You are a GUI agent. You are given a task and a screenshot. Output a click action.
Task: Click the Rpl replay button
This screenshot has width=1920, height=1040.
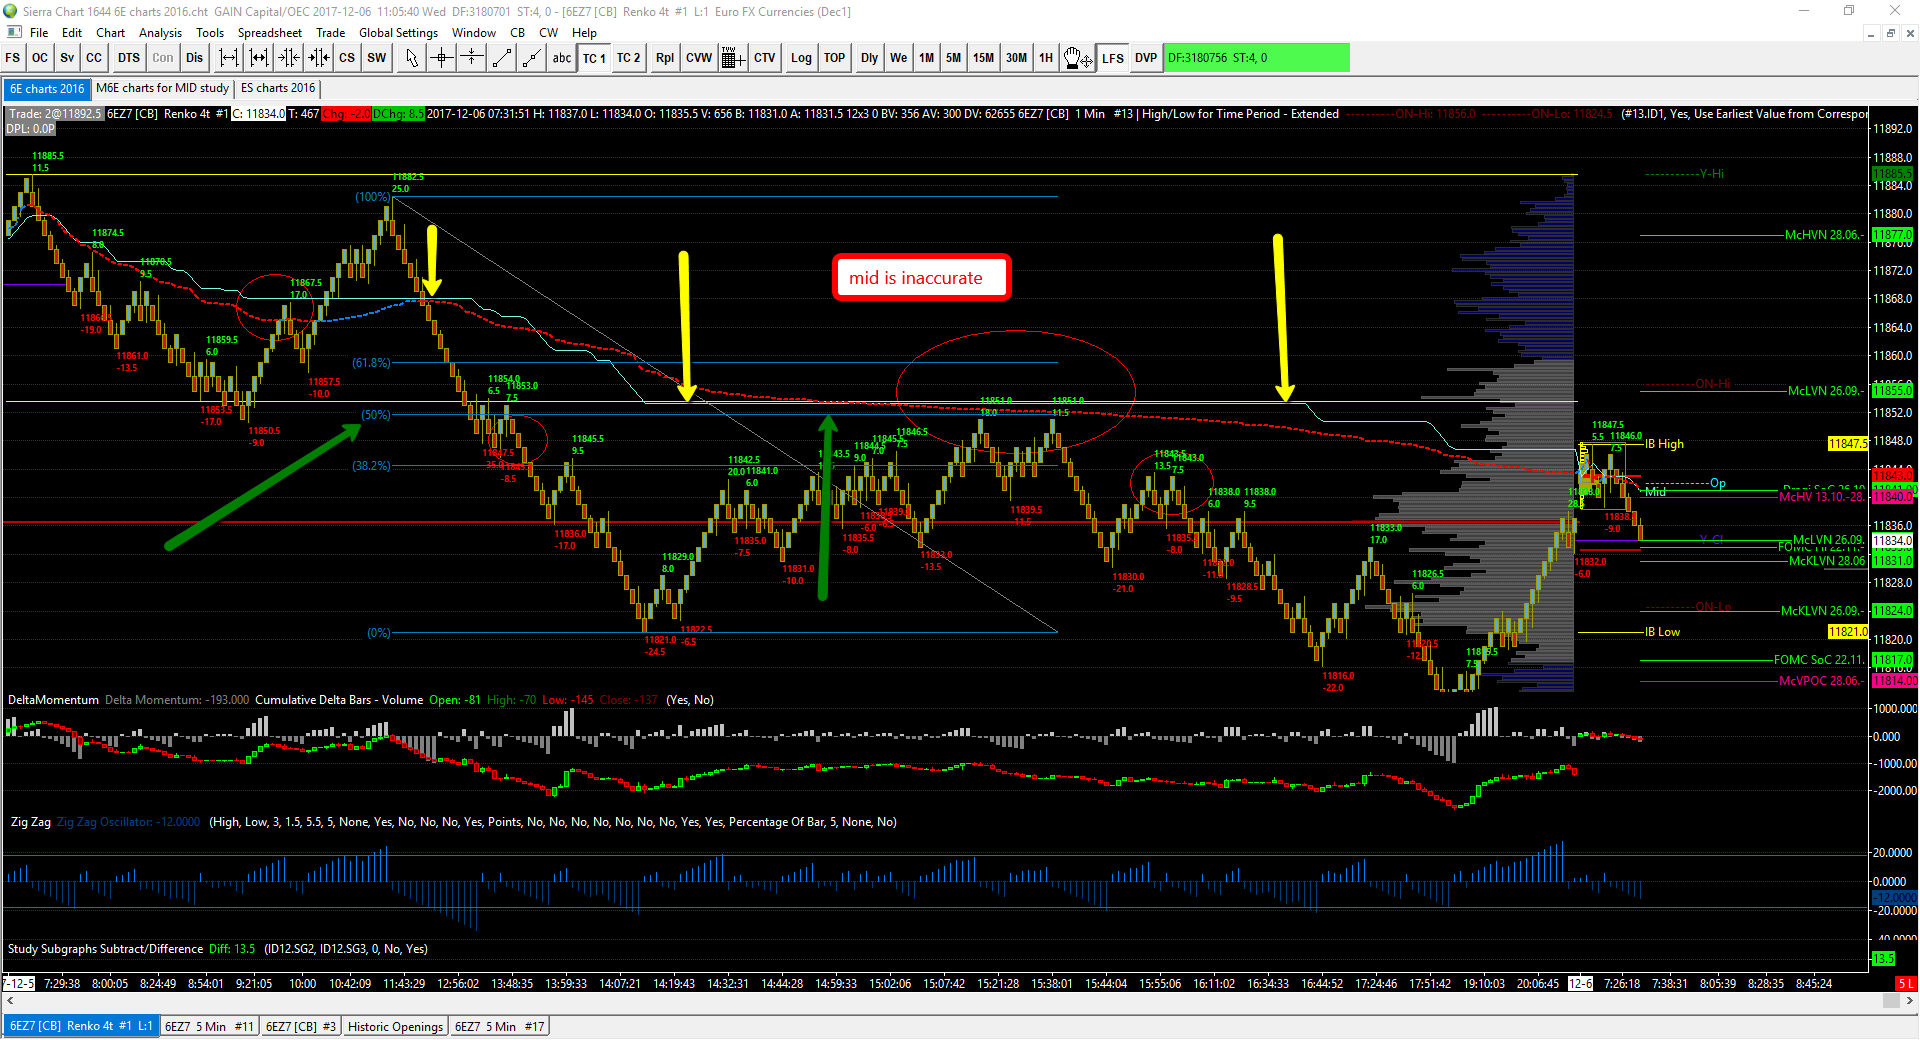(x=665, y=58)
